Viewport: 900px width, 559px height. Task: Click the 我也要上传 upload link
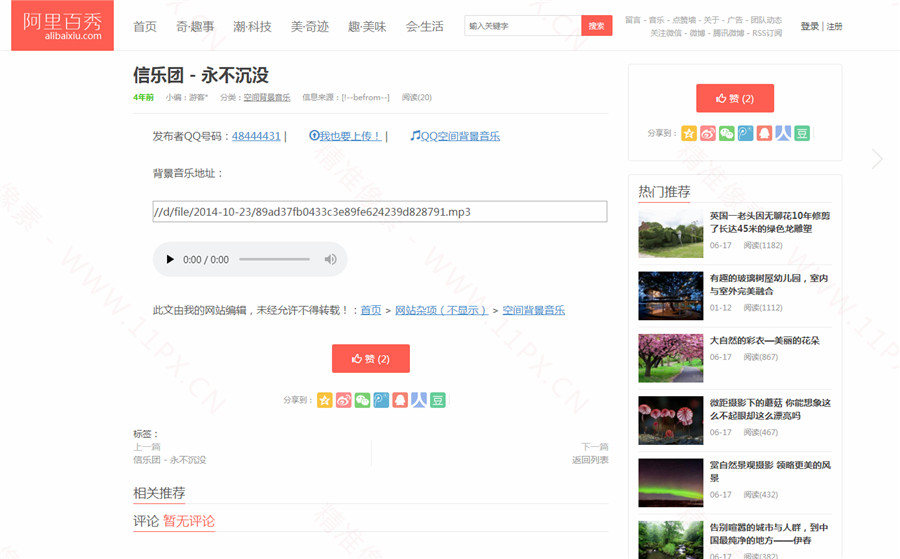345,136
